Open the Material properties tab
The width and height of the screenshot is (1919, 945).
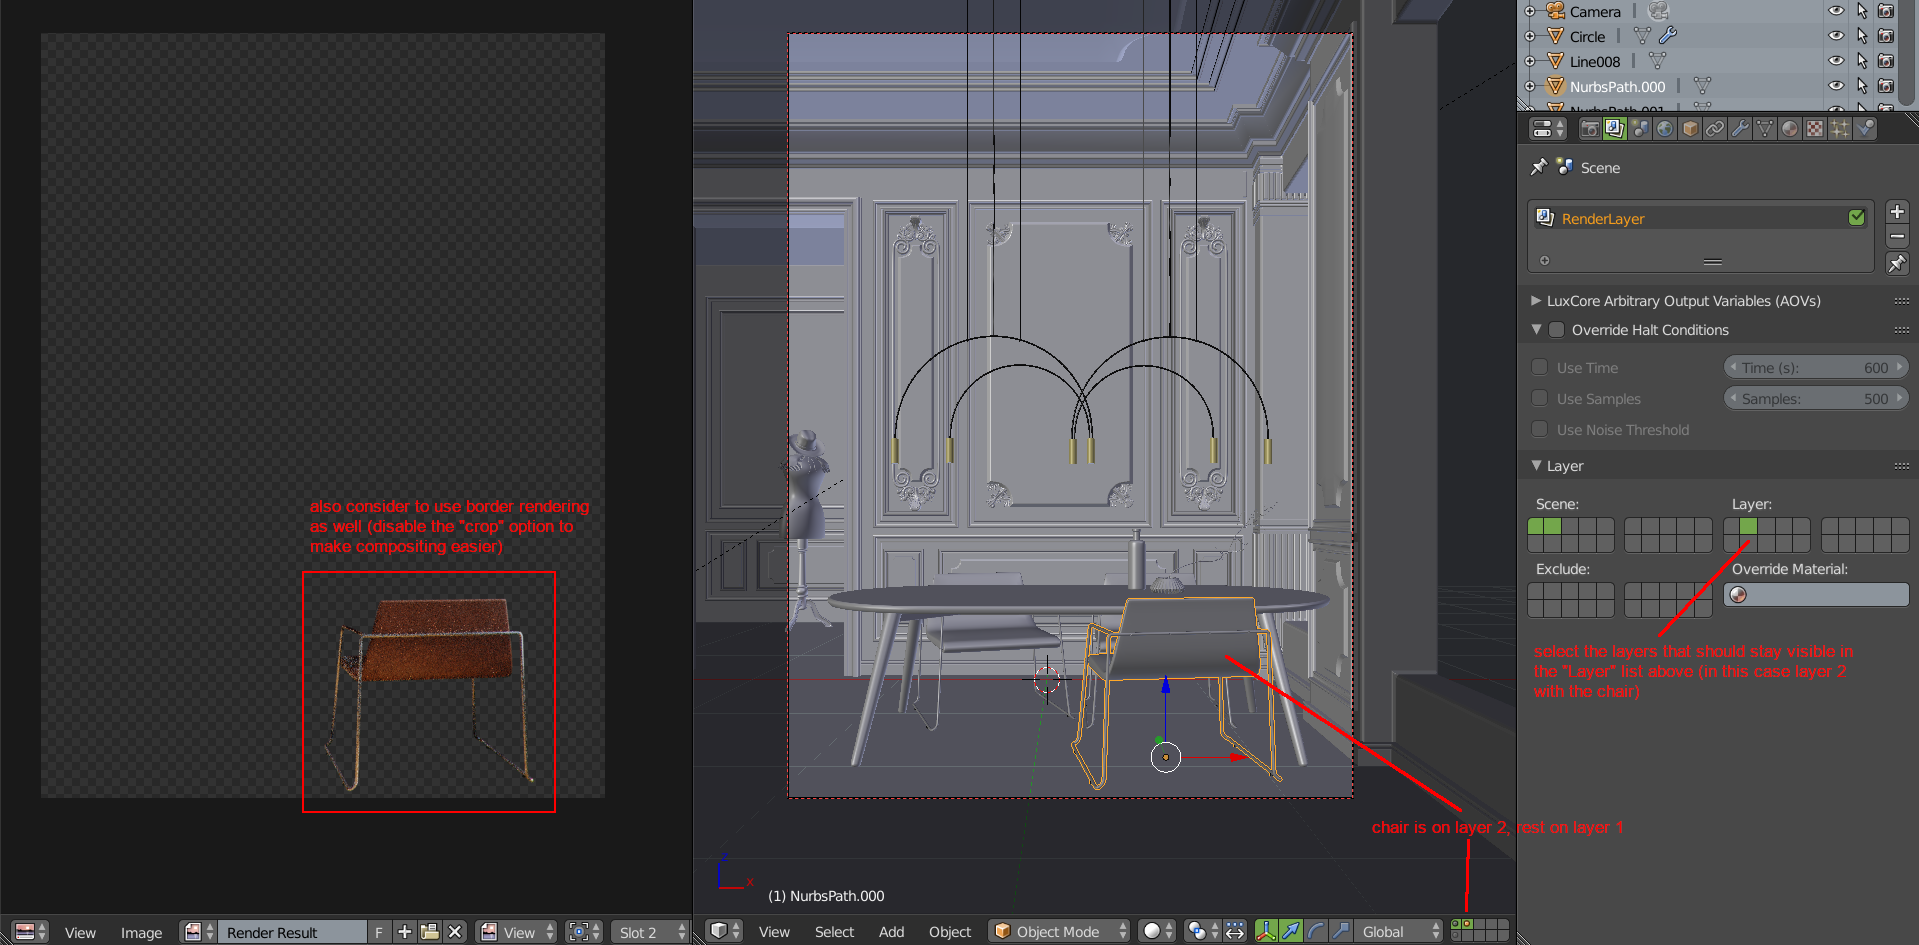(x=1790, y=128)
